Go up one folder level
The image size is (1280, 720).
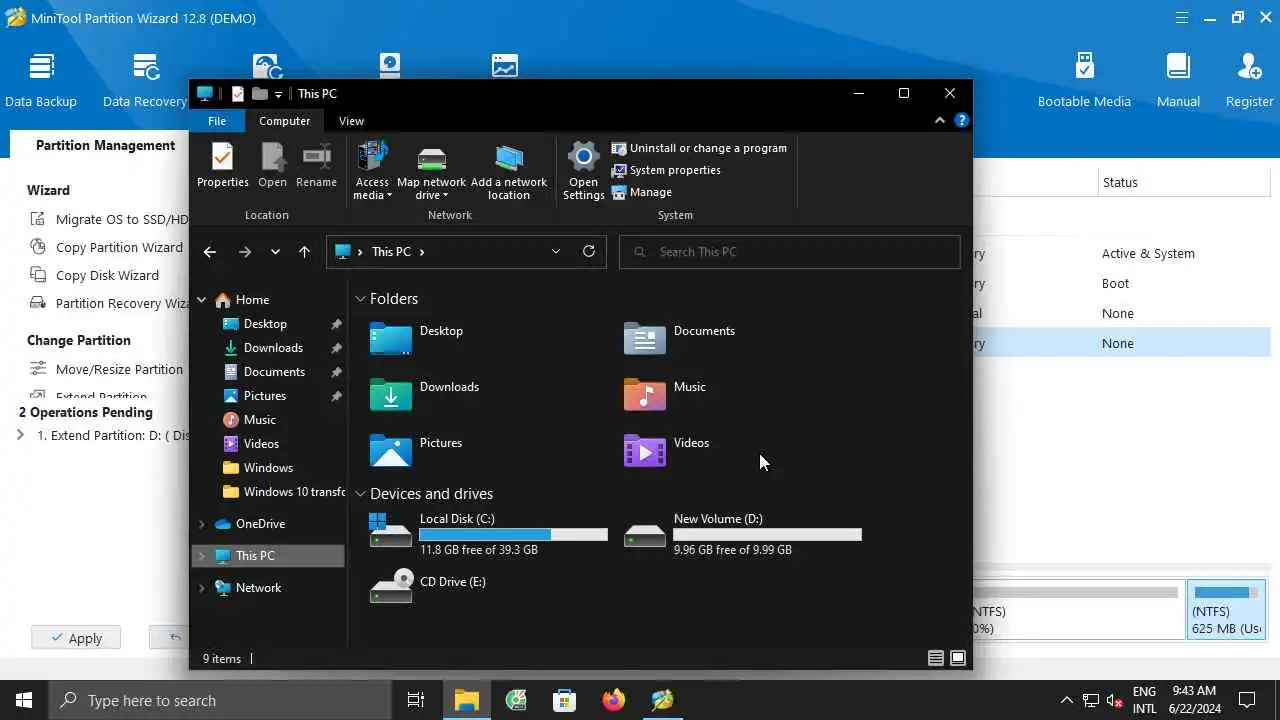pyautogui.click(x=304, y=252)
